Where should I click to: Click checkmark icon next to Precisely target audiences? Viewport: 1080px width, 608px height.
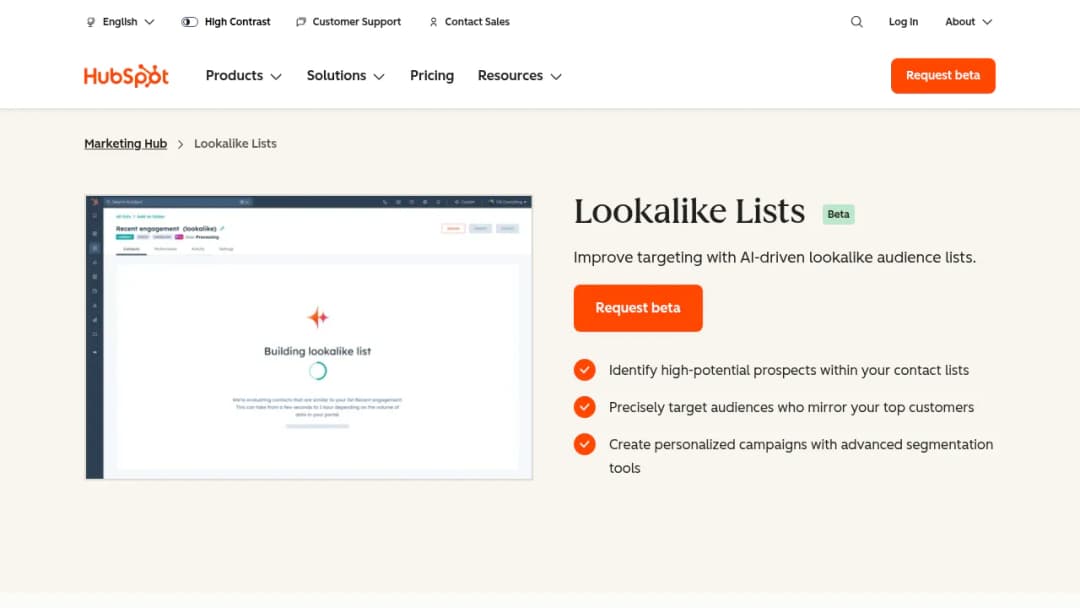[585, 407]
